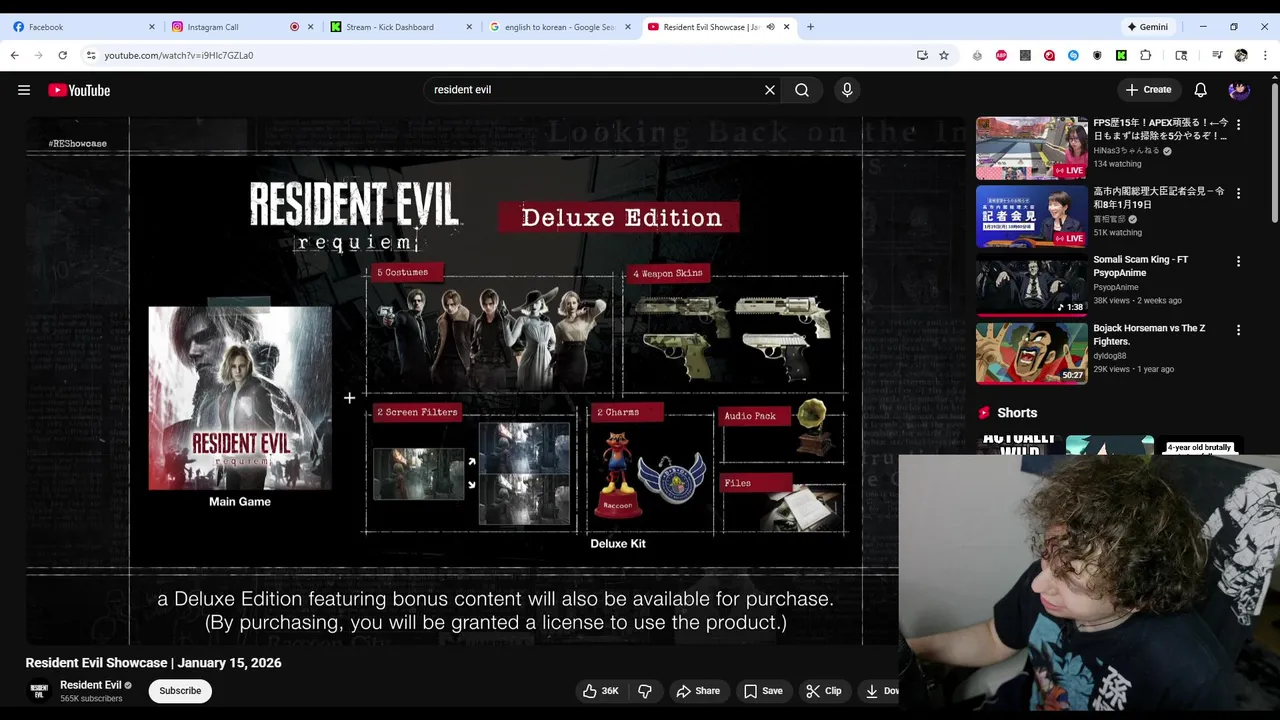Switch to the Instagram Call tab

point(243,27)
